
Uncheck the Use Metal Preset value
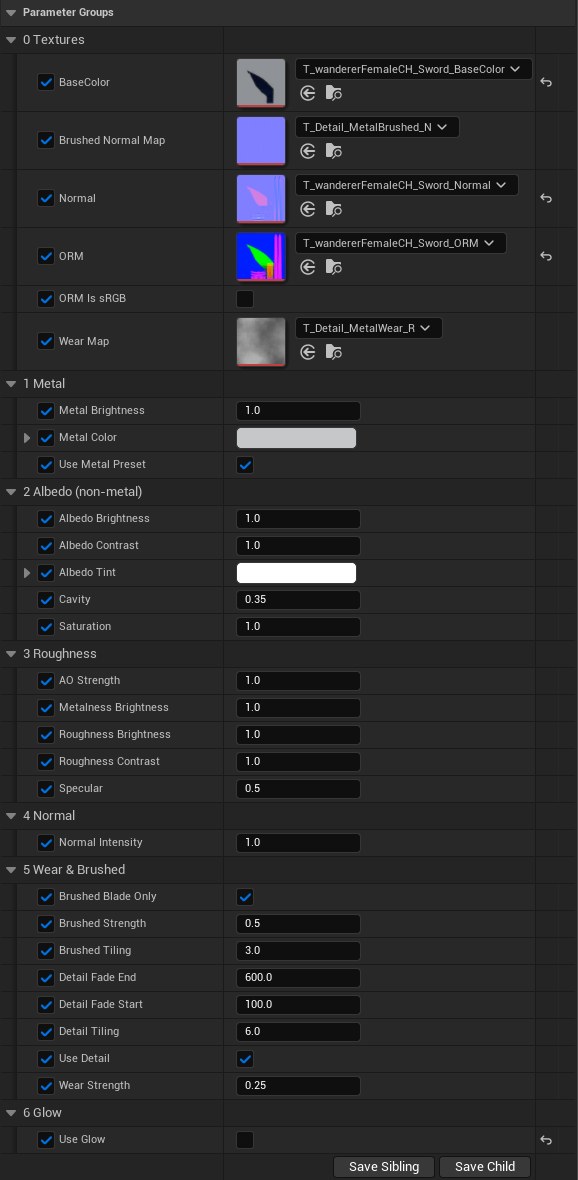coord(245,464)
